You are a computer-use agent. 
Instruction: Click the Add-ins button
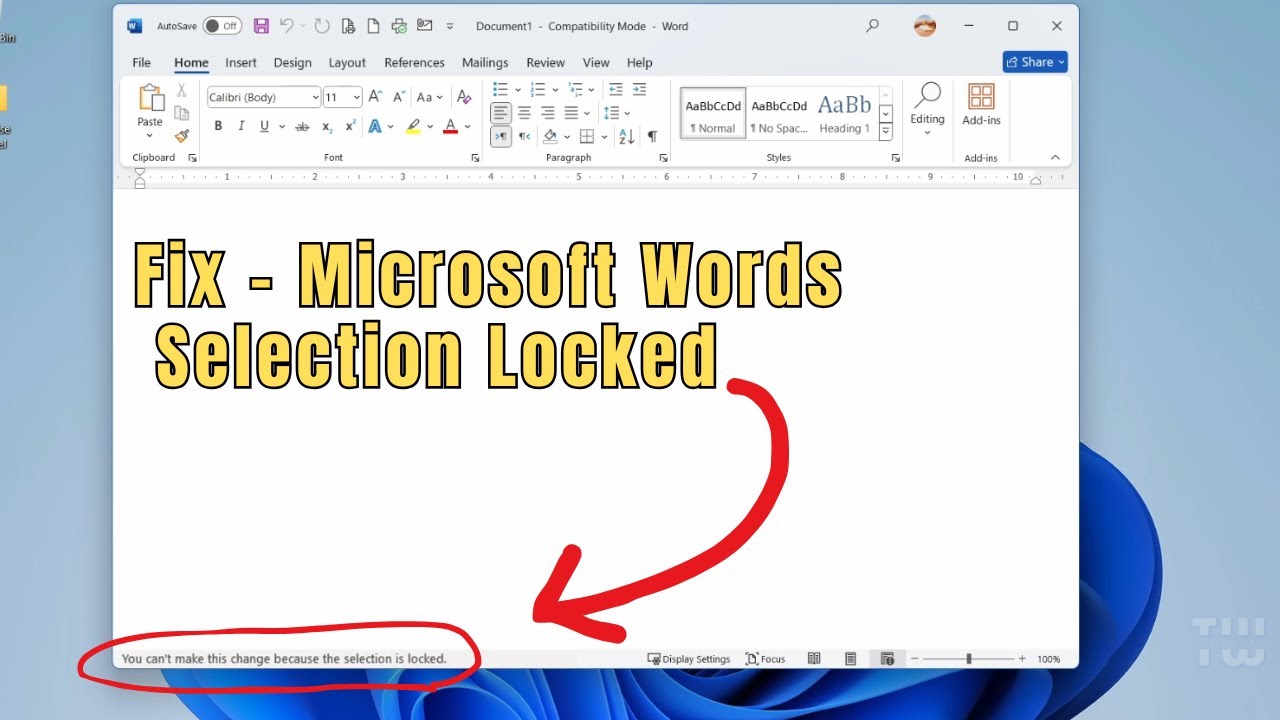point(981,104)
